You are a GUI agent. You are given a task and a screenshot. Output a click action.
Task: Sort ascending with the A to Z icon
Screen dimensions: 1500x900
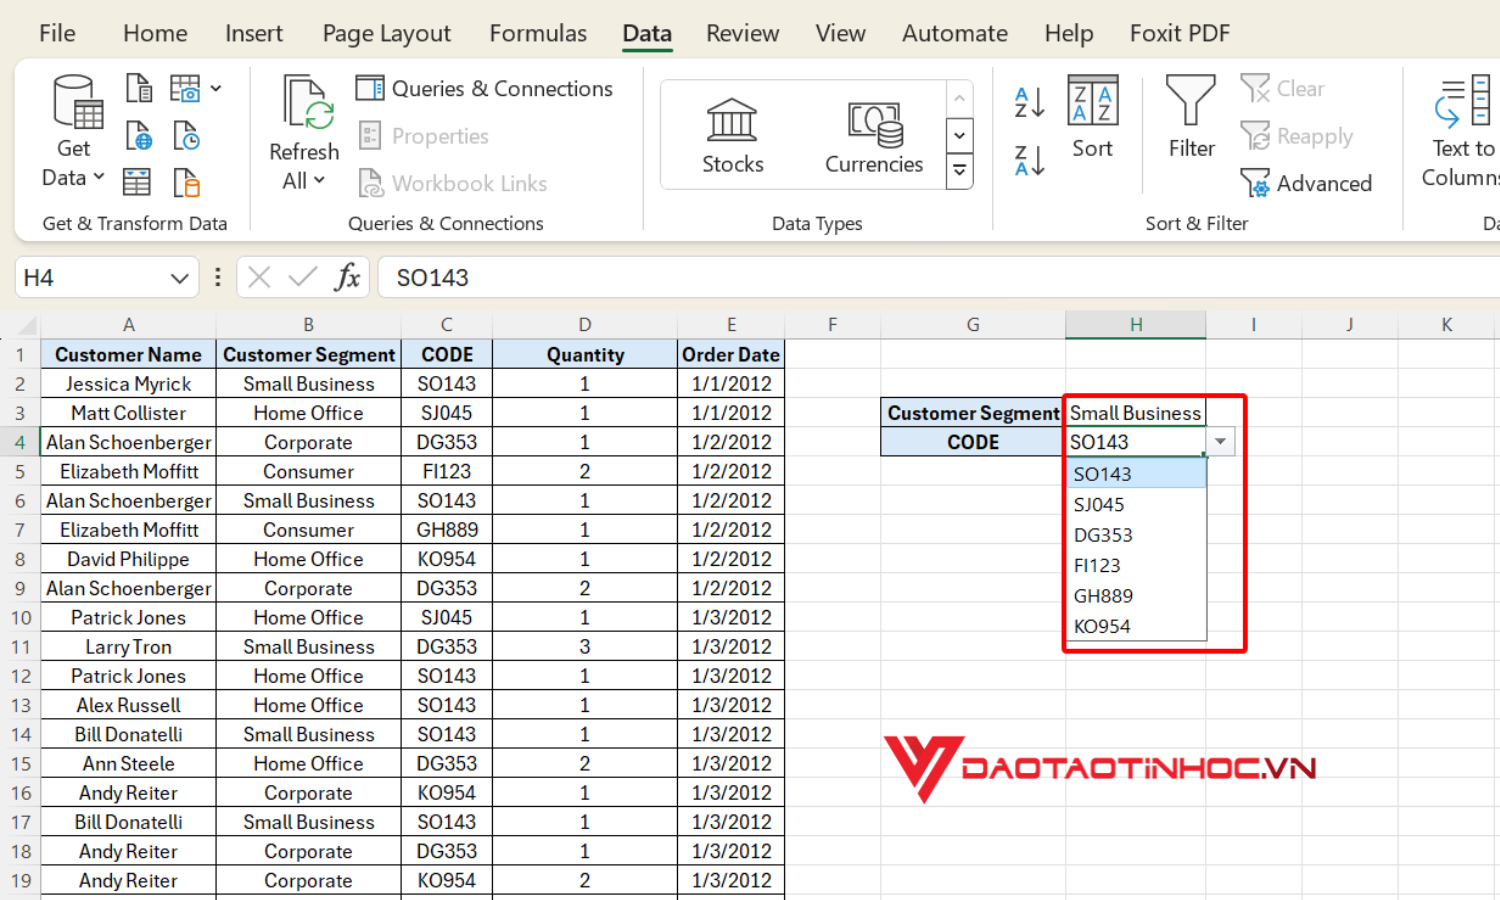pyautogui.click(x=1029, y=102)
